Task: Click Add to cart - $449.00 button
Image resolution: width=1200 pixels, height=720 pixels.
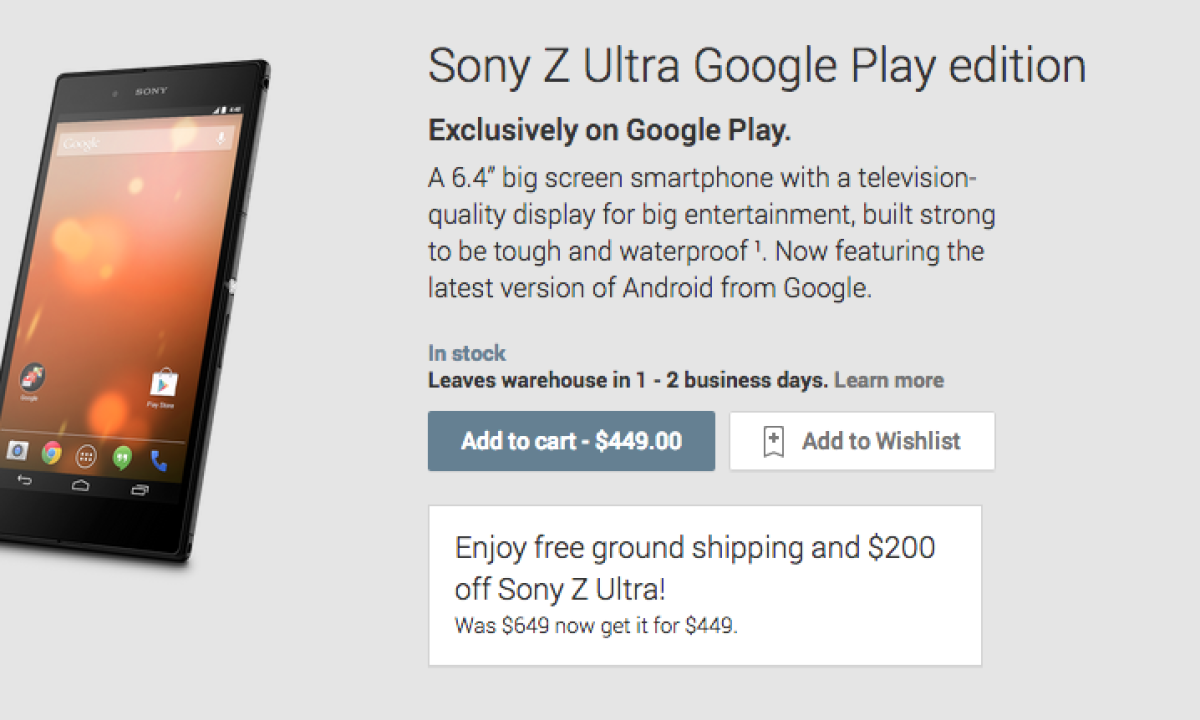Action: [x=571, y=441]
